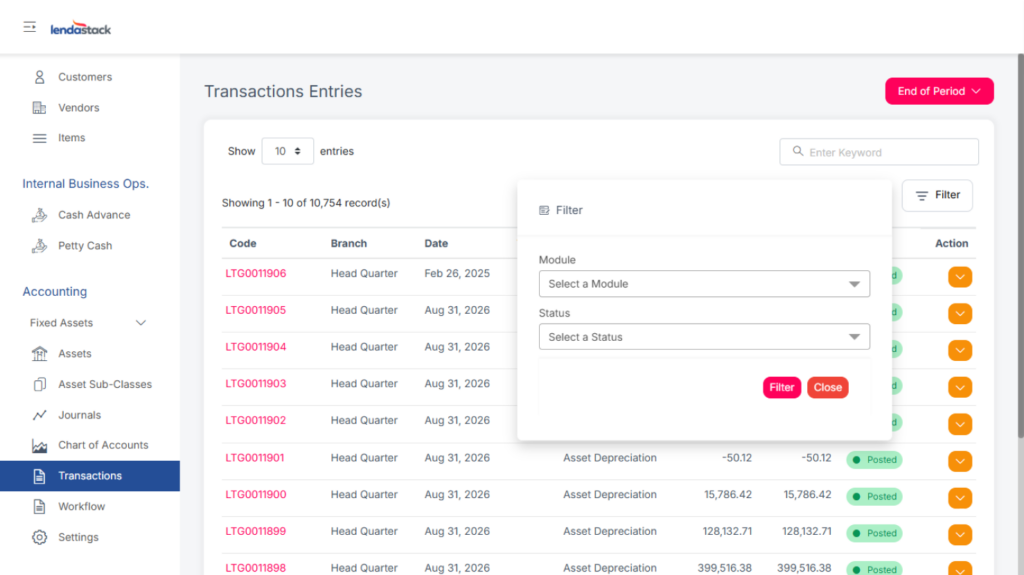Click the lendastack logo

pyautogui.click(x=81, y=29)
